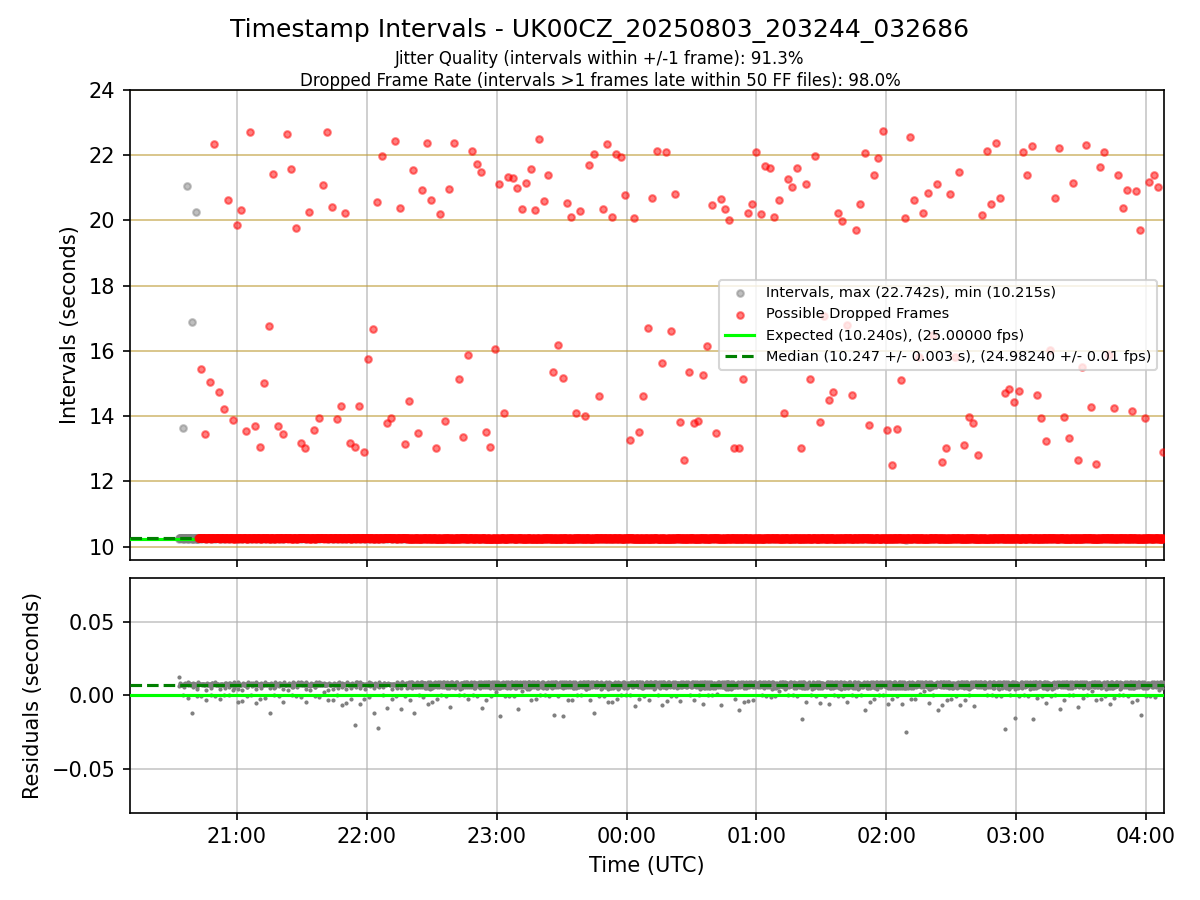The height and width of the screenshot is (900, 1200).
Task: Select the 'Jitter Quality' 91.3% subtitle line
Action: (x=599, y=58)
